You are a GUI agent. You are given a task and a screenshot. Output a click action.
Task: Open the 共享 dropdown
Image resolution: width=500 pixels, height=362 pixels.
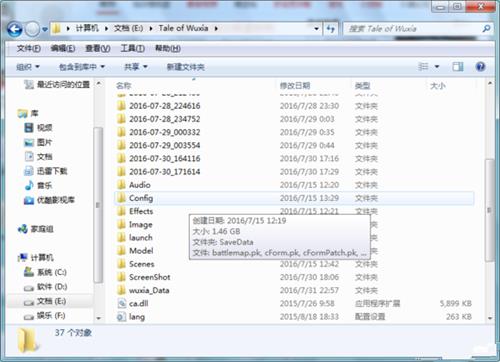coord(135,67)
